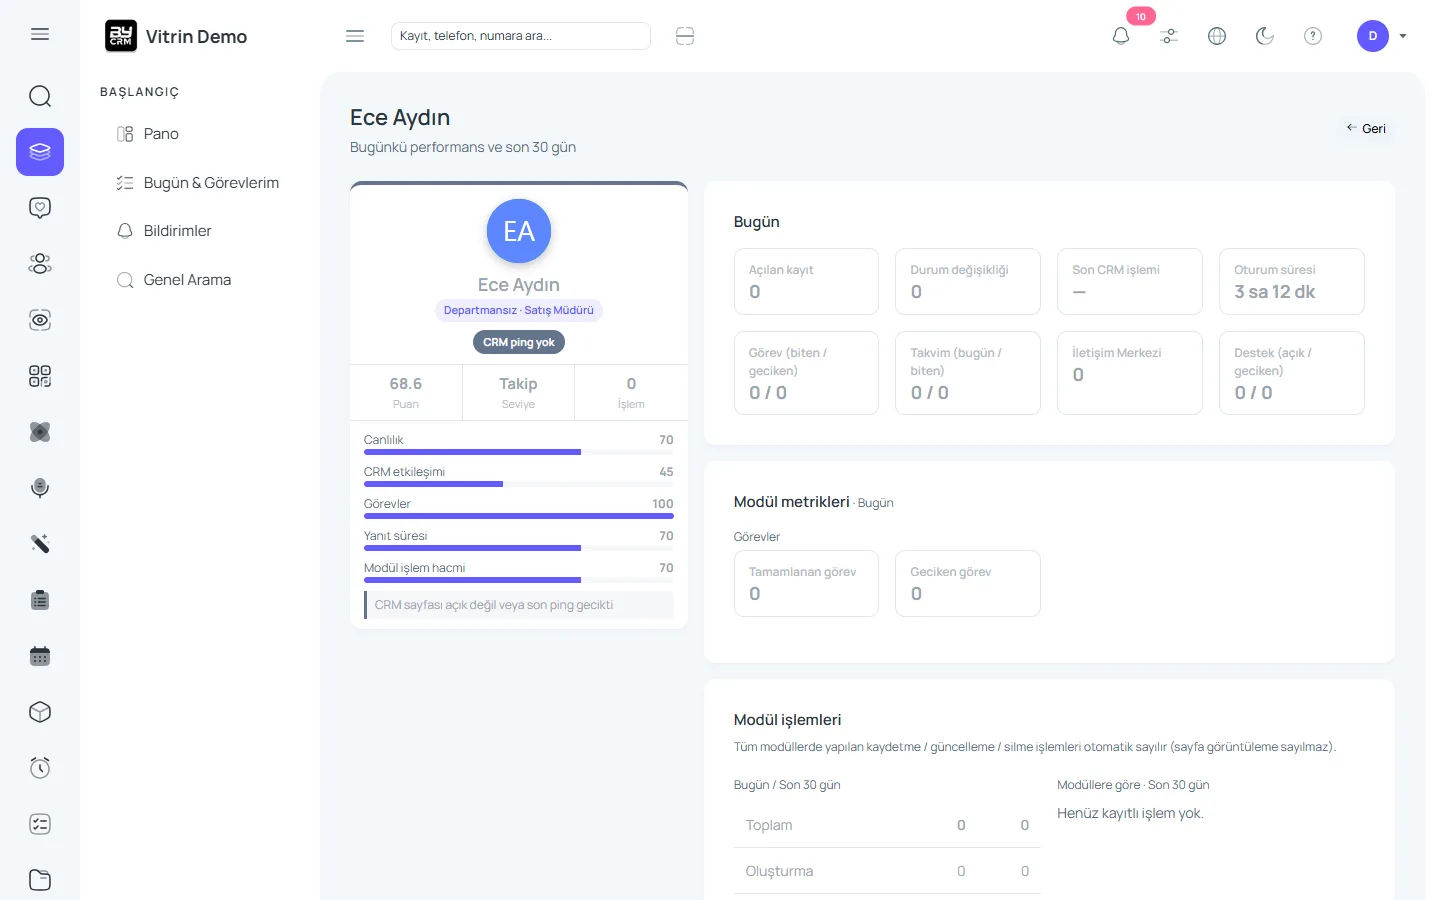Open the checklist sidebar icon
Image resolution: width=1440 pixels, height=900 pixels.
40,824
